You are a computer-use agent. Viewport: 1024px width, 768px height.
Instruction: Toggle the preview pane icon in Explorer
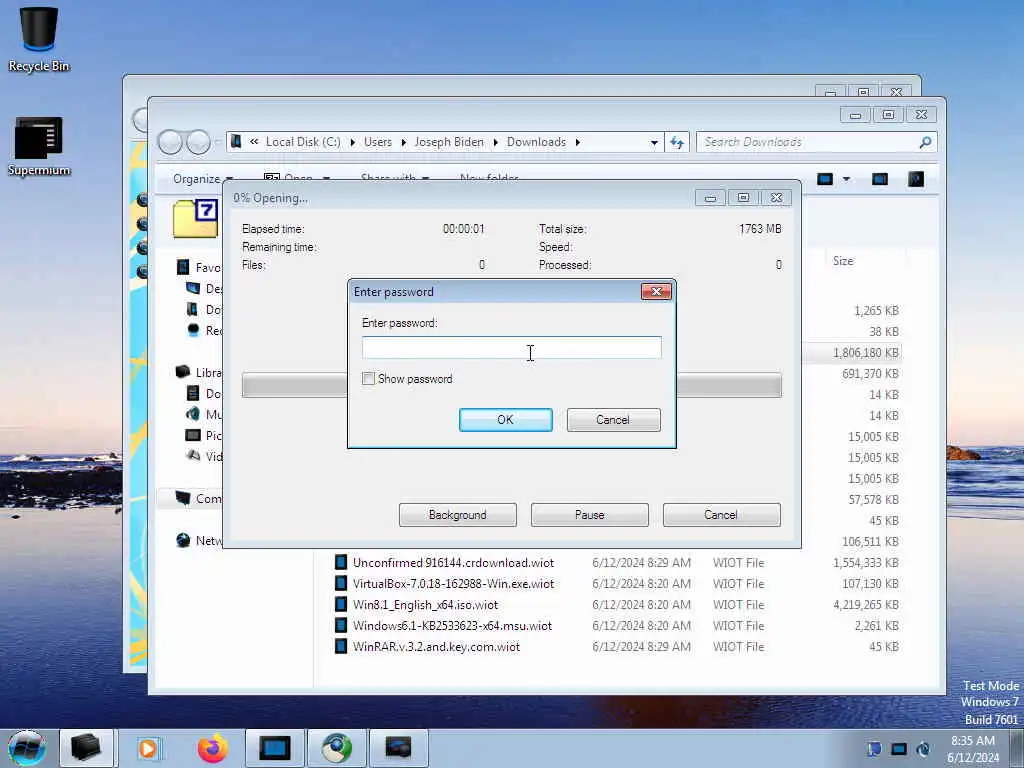(880, 179)
